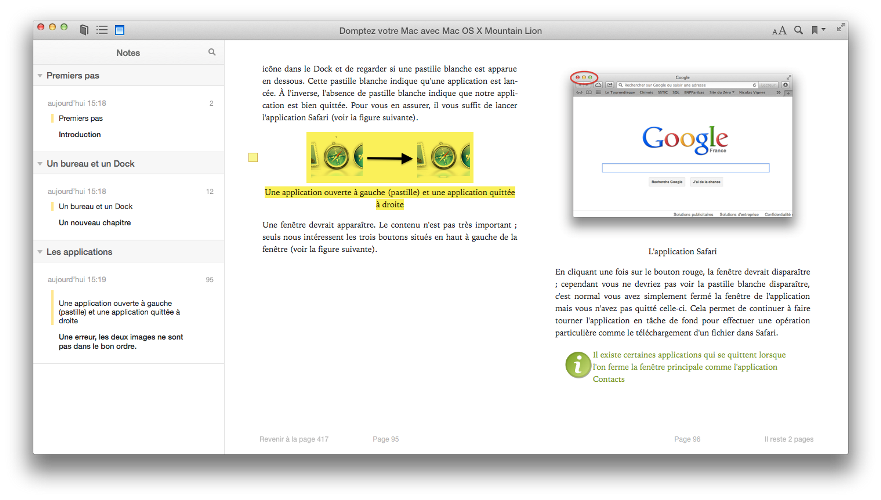881x500 pixels.
Task: Click the 15:18 timestamp under Premiers pas
Action: pyautogui.click(x=76, y=103)
